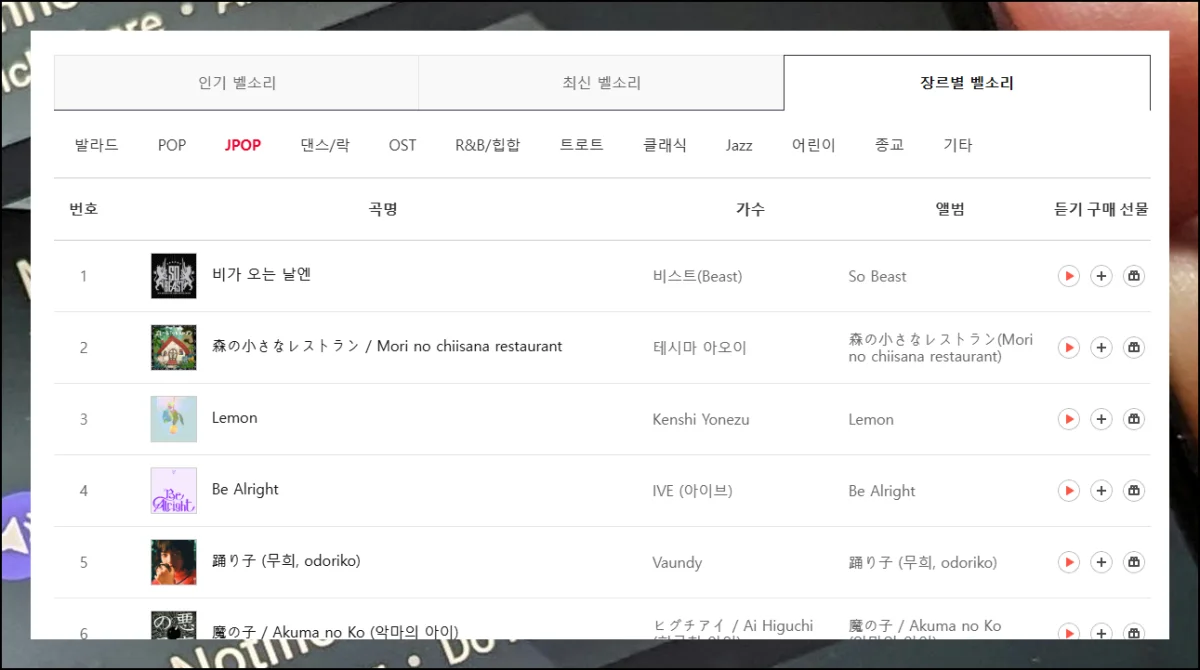
Task: Add 비가 오는 날엔 to purchase
Action: pos(1101,276)
